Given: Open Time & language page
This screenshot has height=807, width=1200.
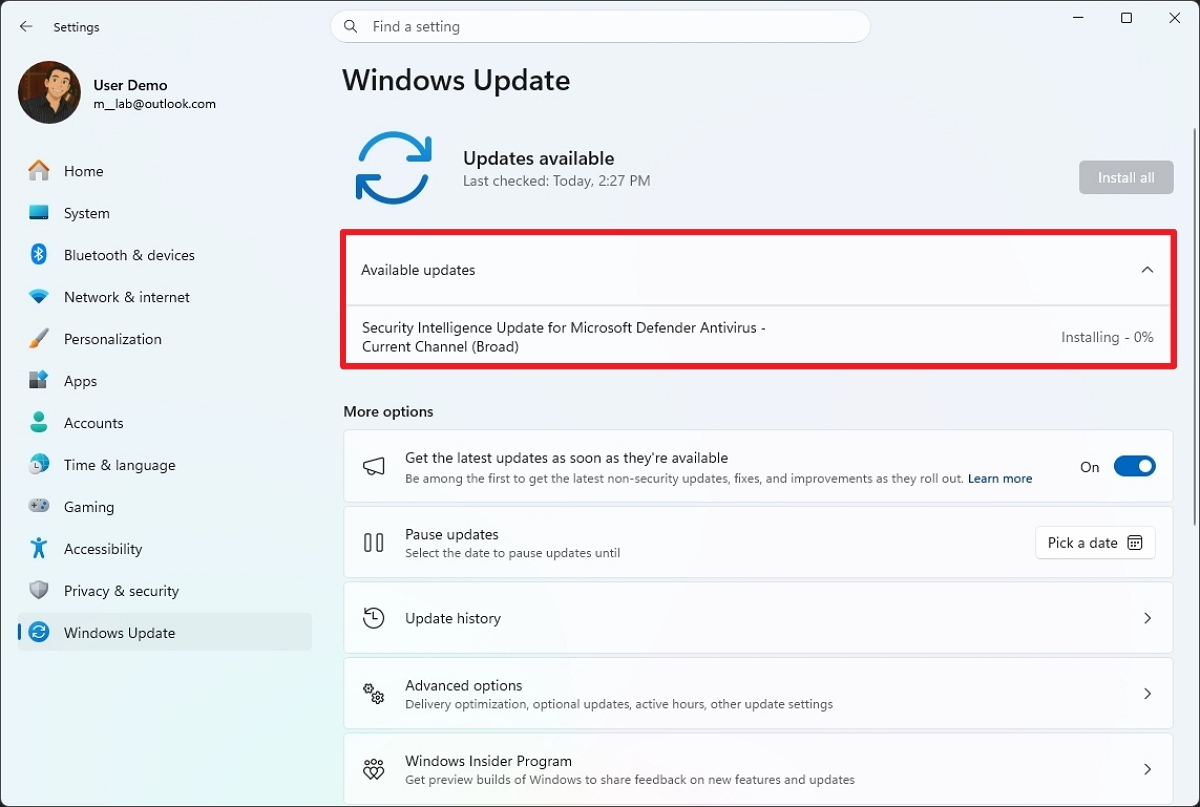Looking at the screenshot, I should click(165, 465).
